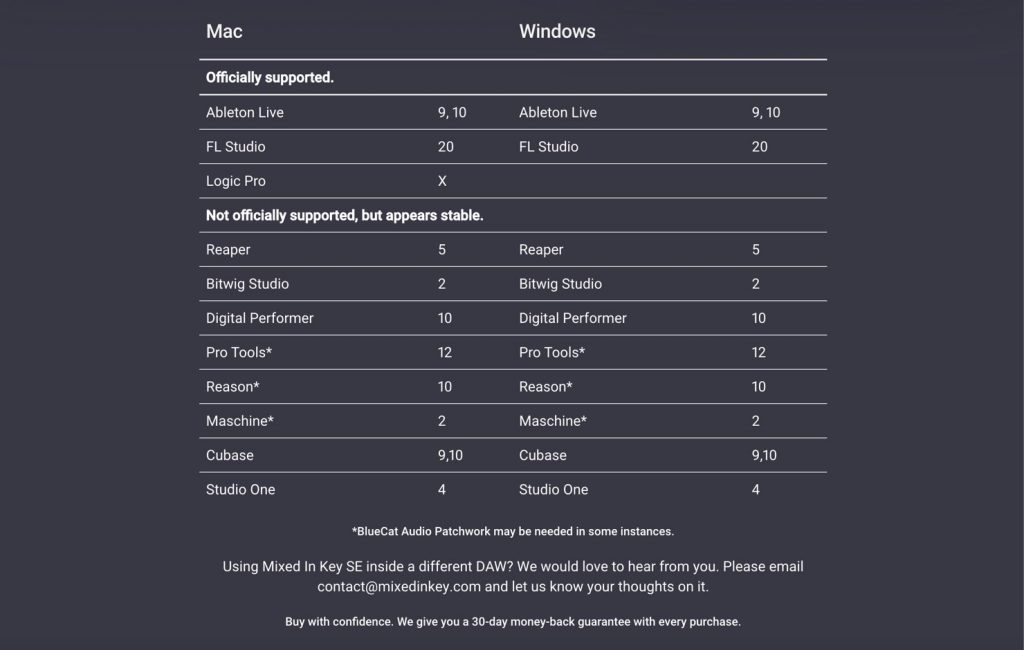
Task: Select Reaper in the Mac column
Action: click(228, 250)
